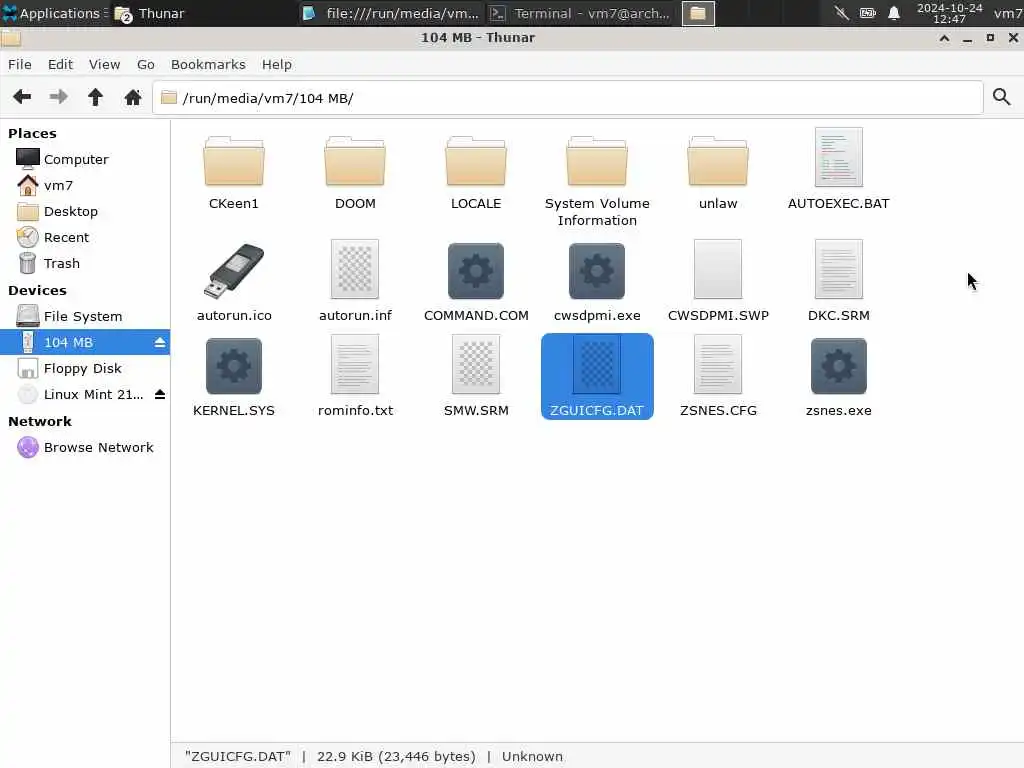Open the Go menu
Screen dimensions: 1024x768
pyautogui.click(x=146, y=64)
